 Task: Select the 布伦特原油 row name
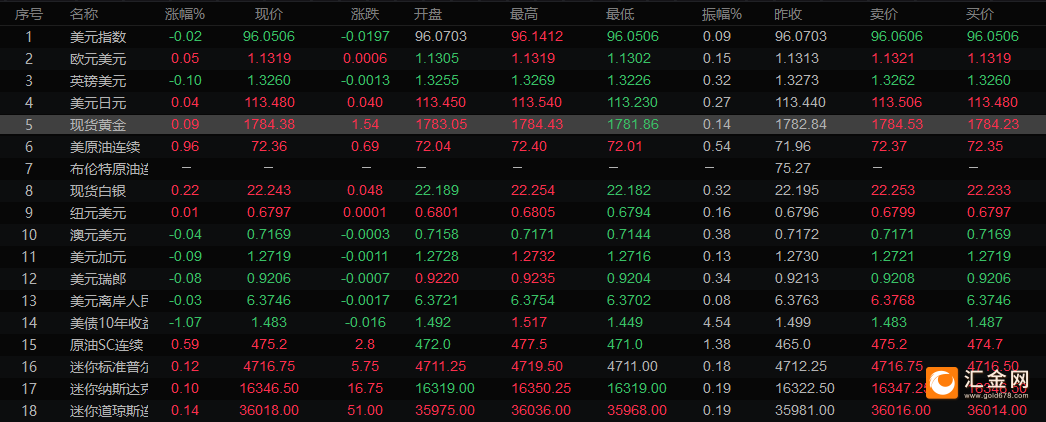point(109,169)
